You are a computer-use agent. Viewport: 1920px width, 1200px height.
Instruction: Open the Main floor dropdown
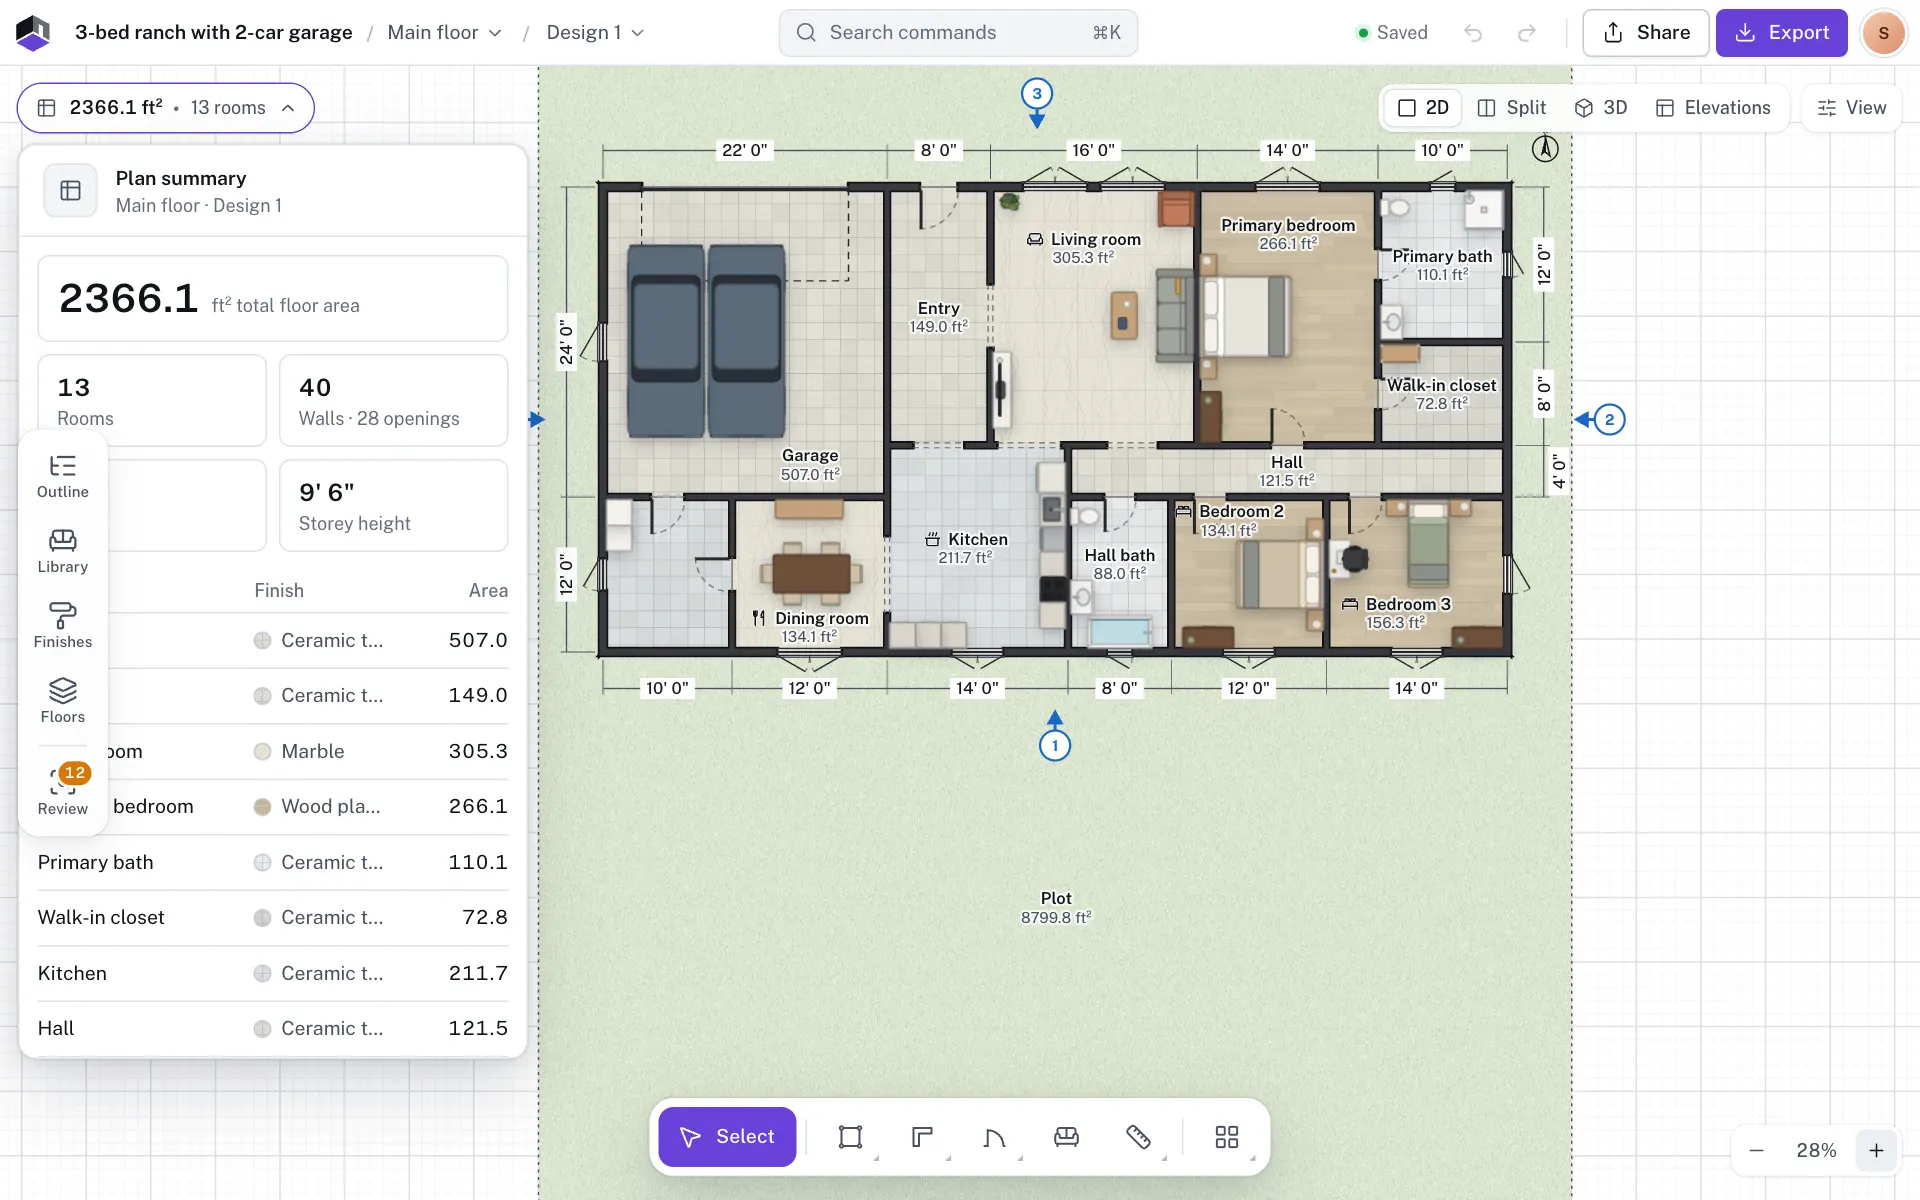coord(445,33)
